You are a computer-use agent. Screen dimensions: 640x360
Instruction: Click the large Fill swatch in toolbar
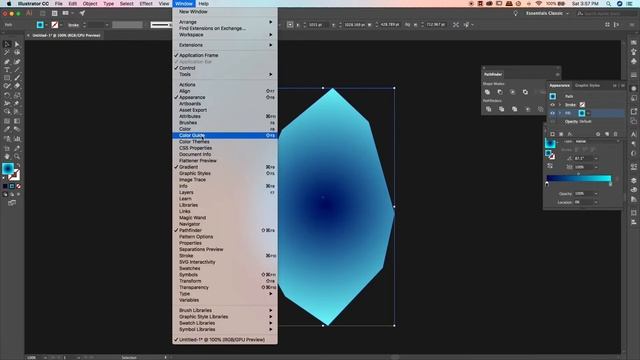(x=8, y=168)
